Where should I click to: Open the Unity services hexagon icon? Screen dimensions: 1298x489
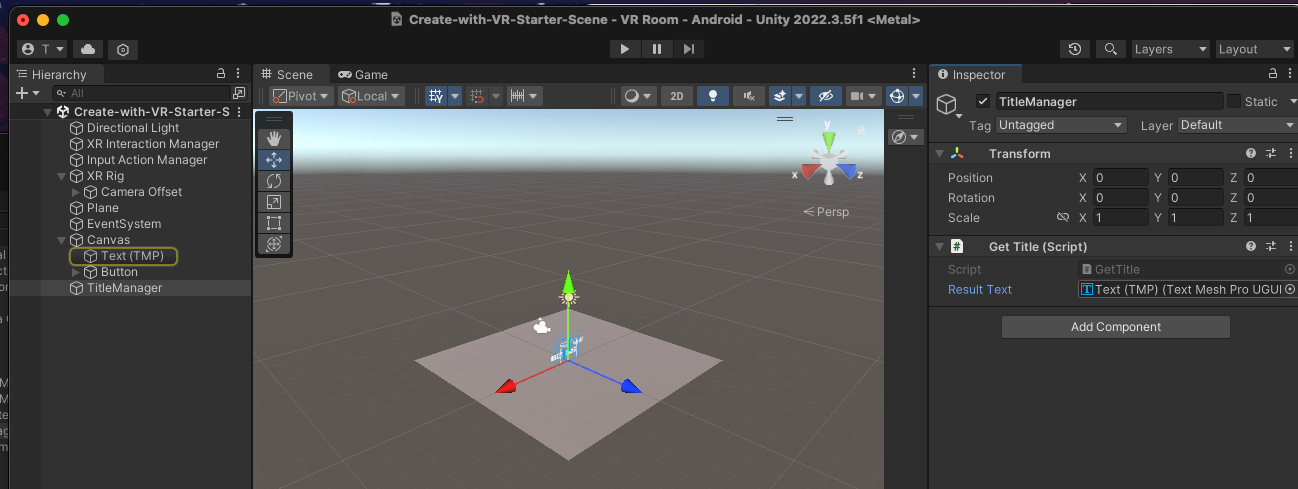point(123,49)
